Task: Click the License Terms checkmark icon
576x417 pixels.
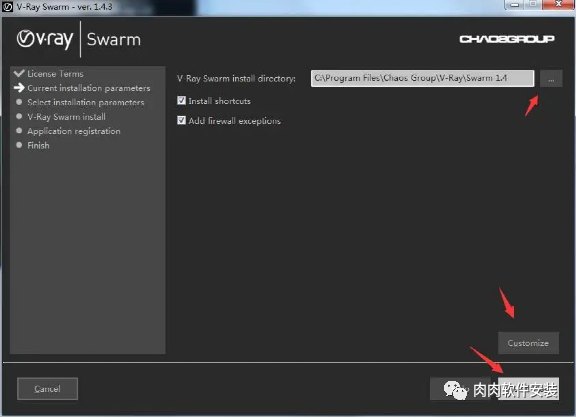Action: (19, 73)
